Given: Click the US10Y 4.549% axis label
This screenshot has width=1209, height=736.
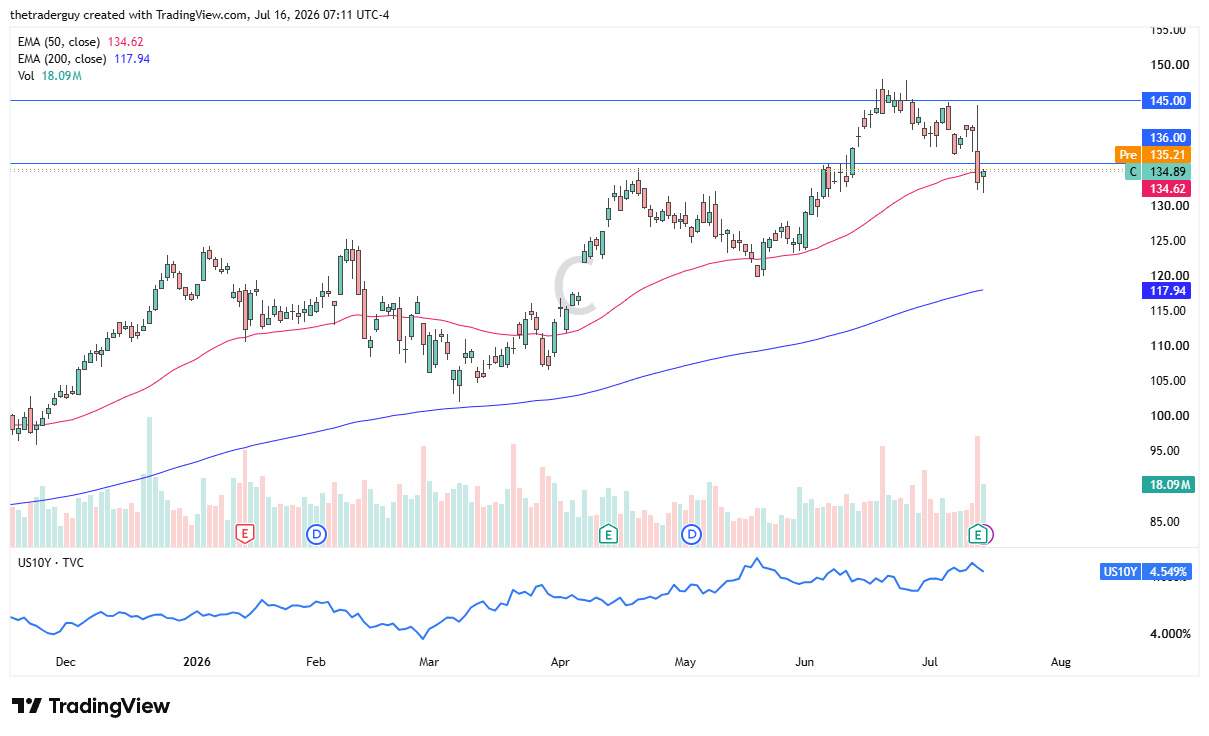Looking at the screenshot, I should coord(1145,572).
